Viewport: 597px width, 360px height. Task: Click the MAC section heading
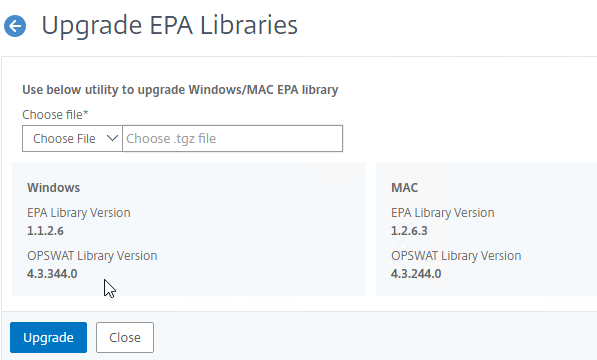(404, 188)
